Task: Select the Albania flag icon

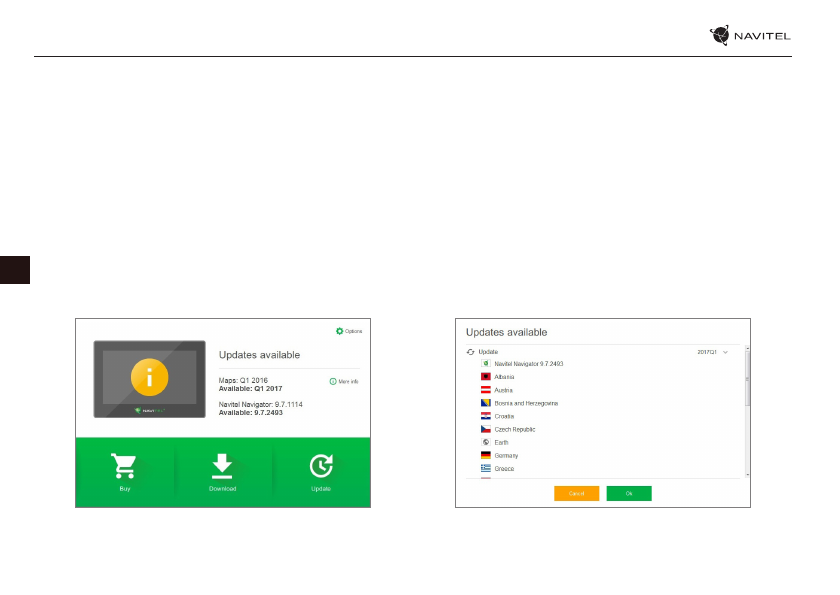Action: [x=485, y=376]
